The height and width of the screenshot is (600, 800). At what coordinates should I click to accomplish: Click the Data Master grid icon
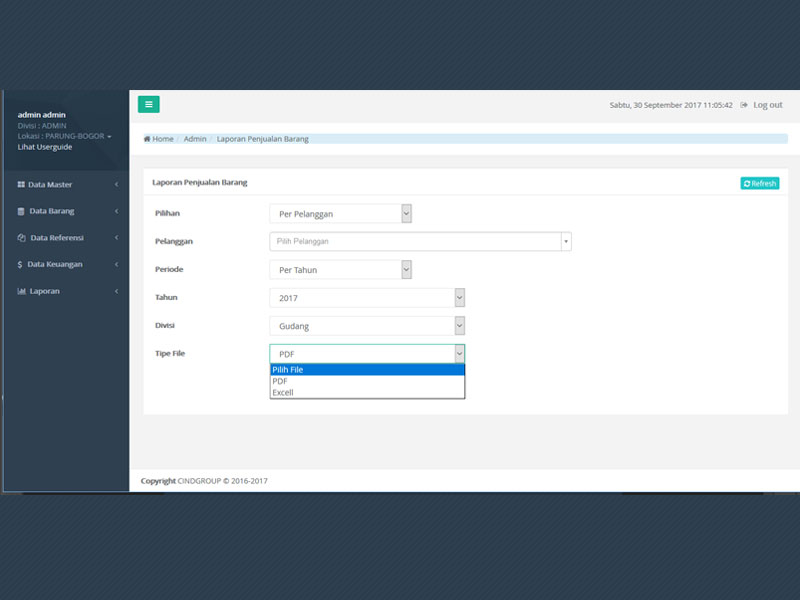(21, 185)
